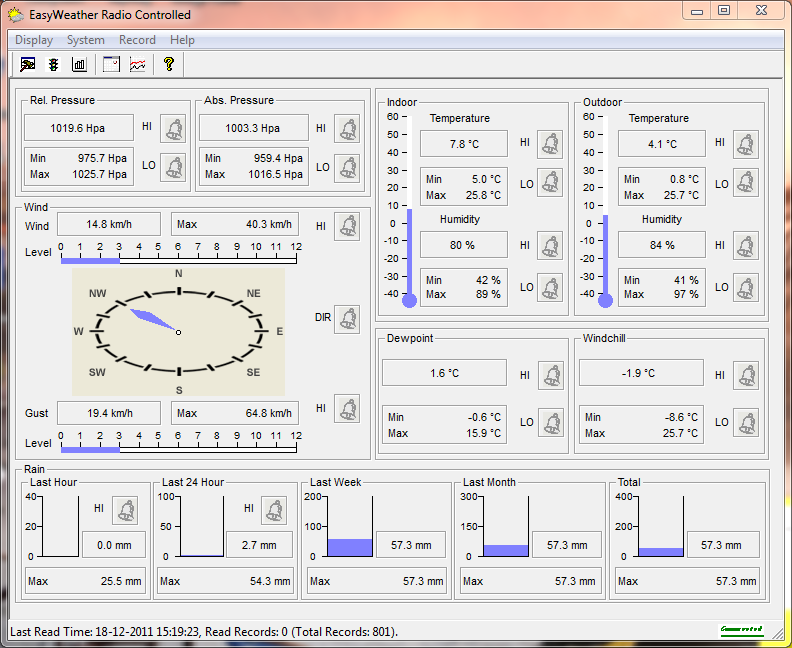The height and width of the screenshot is (648, 792).
Task: Click the 4.1 °C outdoor temperature value
Action: 662,144
